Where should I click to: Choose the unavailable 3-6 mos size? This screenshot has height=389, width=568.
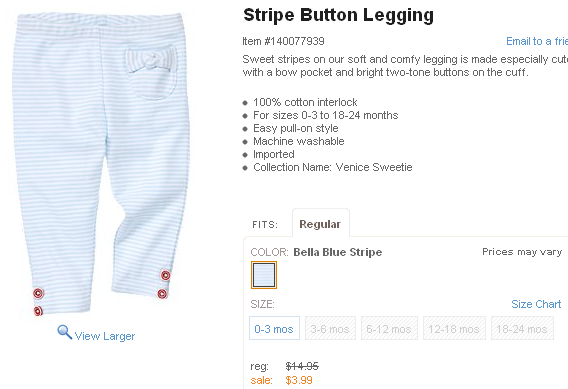pyautogui.click(x=330, y=328)
